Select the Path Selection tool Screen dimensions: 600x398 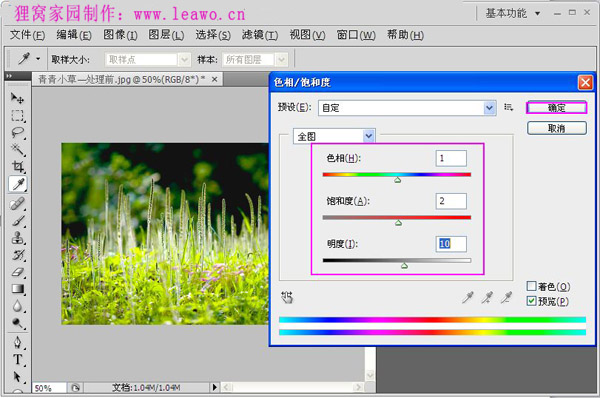click(17, 377)
